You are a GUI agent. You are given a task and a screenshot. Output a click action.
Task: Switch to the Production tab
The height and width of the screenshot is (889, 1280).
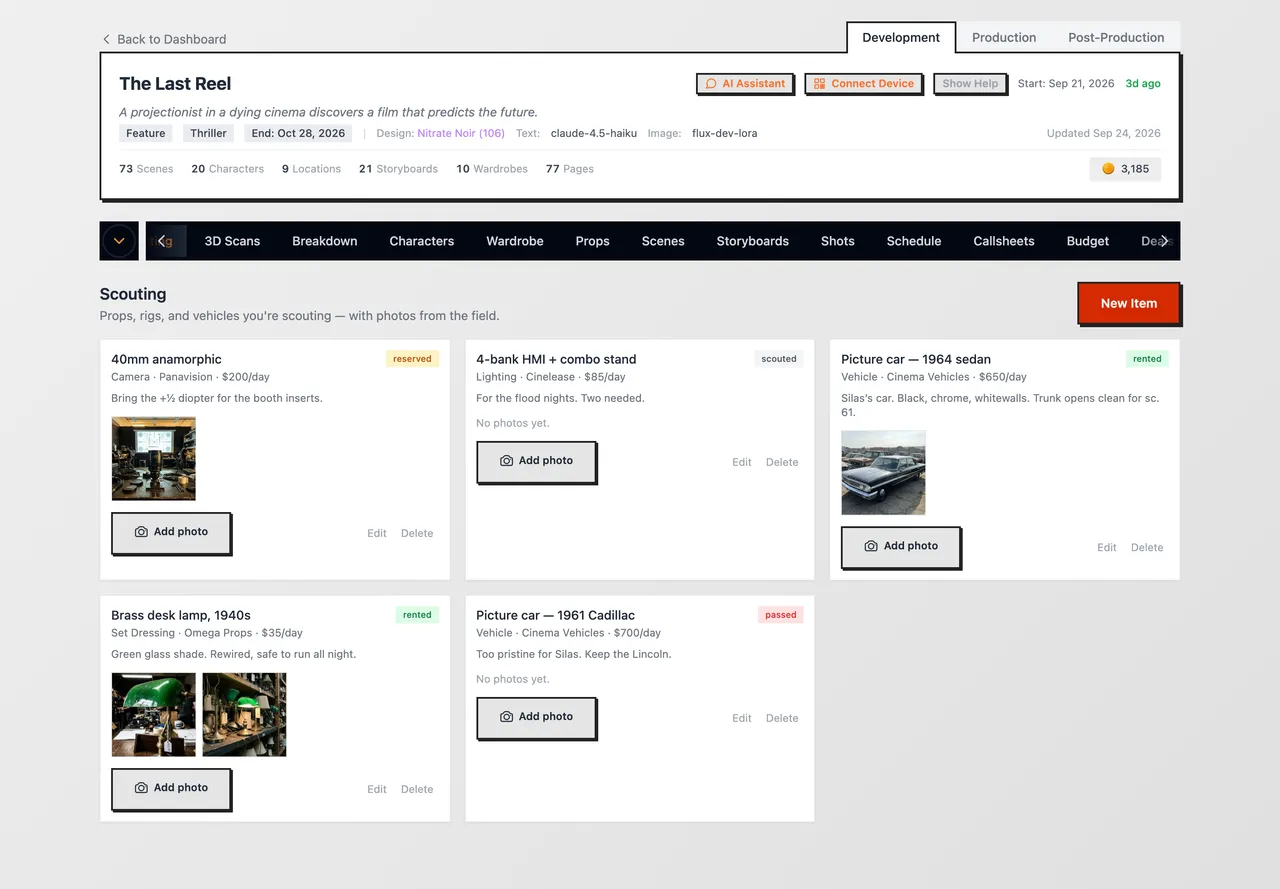(x=1004, y=37)
